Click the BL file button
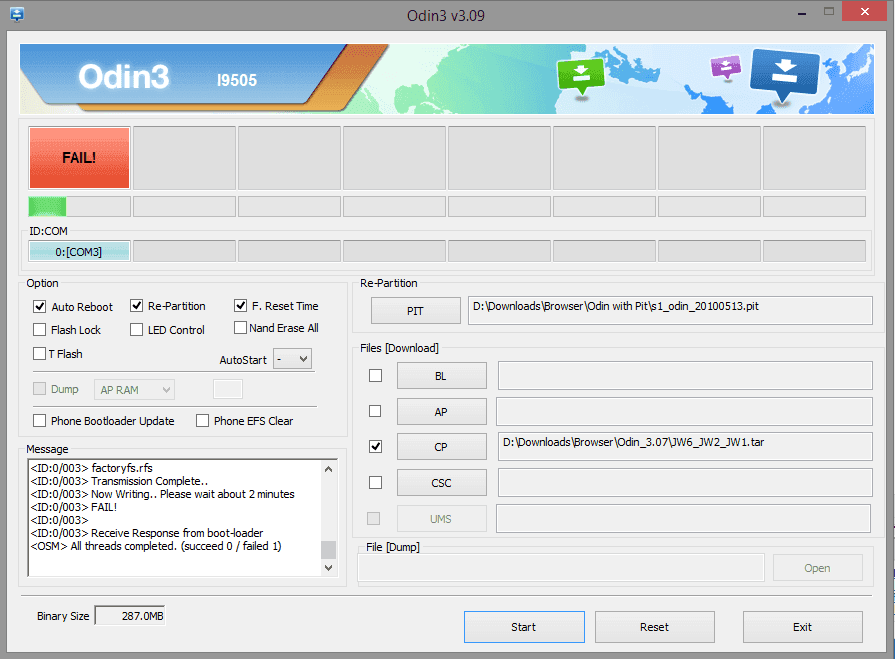 pos(442,375)
